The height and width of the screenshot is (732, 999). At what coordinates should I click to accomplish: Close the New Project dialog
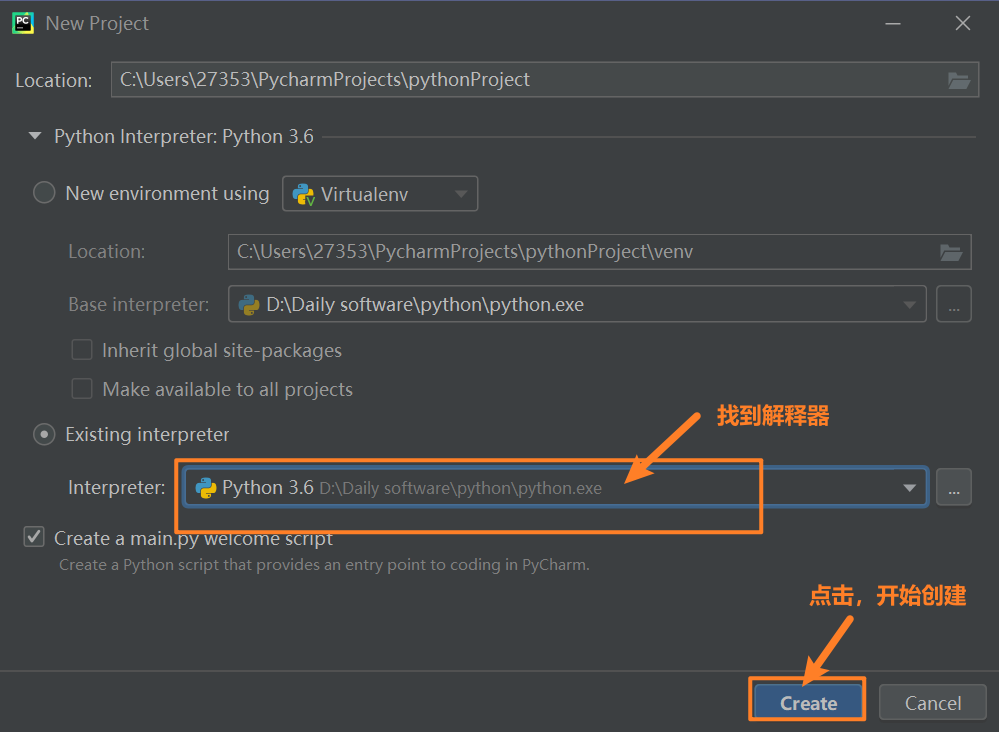[963, 24]
